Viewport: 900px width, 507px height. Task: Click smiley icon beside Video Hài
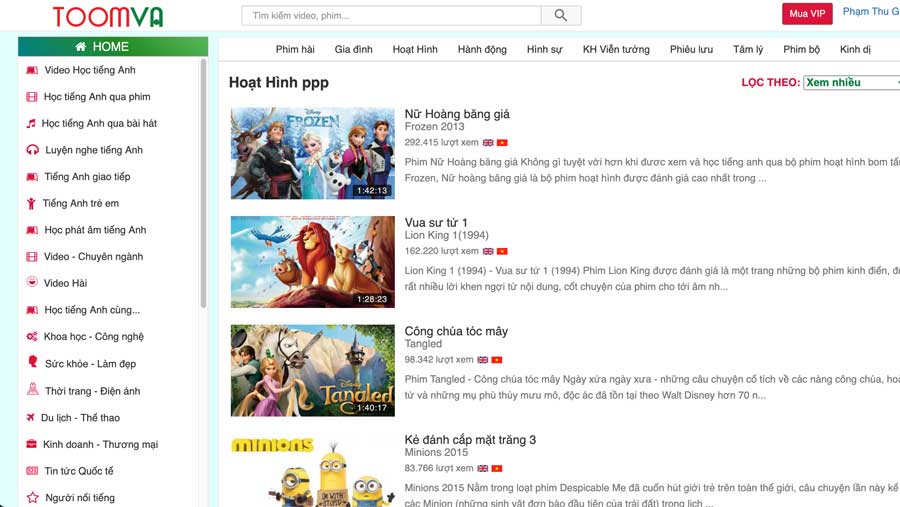[32, 282]
